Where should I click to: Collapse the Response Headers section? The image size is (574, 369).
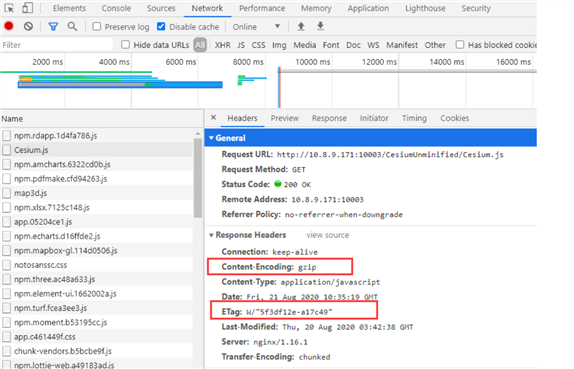(x=211, y=235)
